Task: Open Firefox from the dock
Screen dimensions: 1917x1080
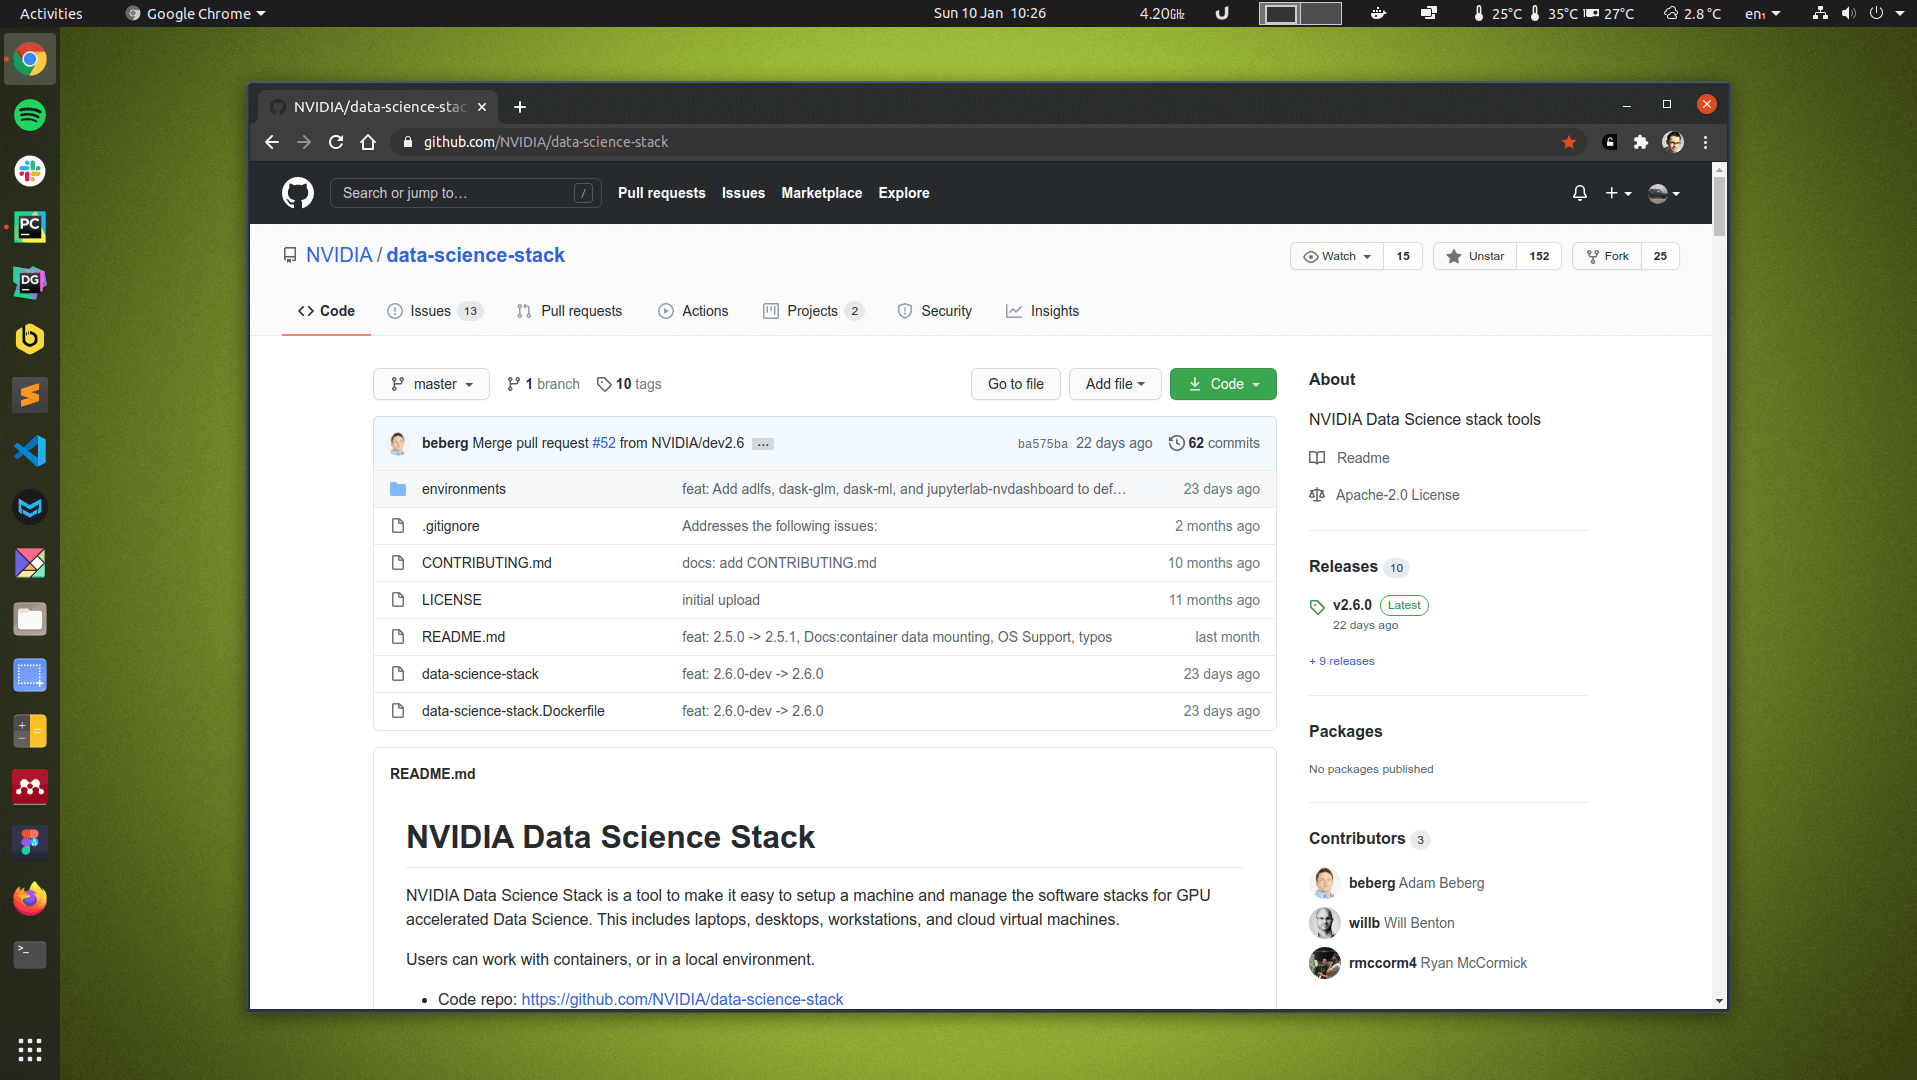Action: point(30,899)
